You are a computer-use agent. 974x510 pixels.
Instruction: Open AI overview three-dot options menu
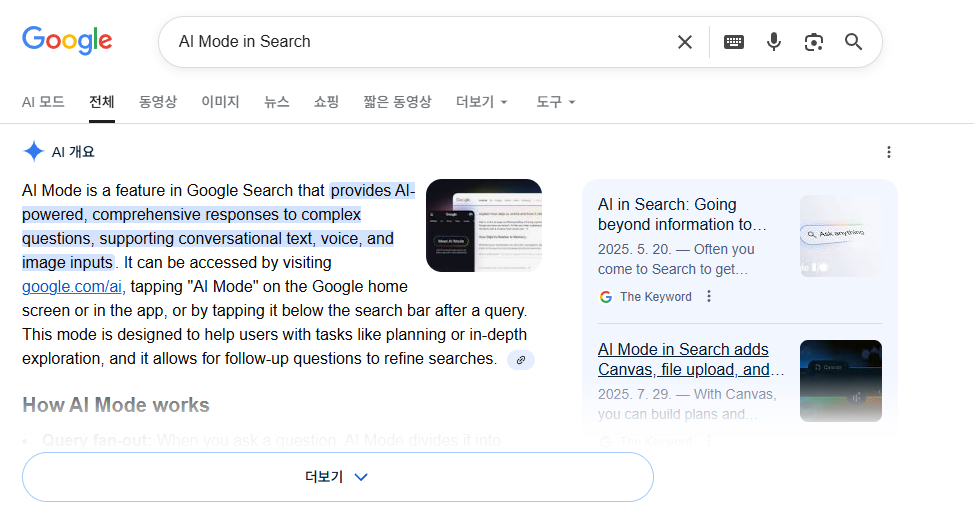point(889,152)
